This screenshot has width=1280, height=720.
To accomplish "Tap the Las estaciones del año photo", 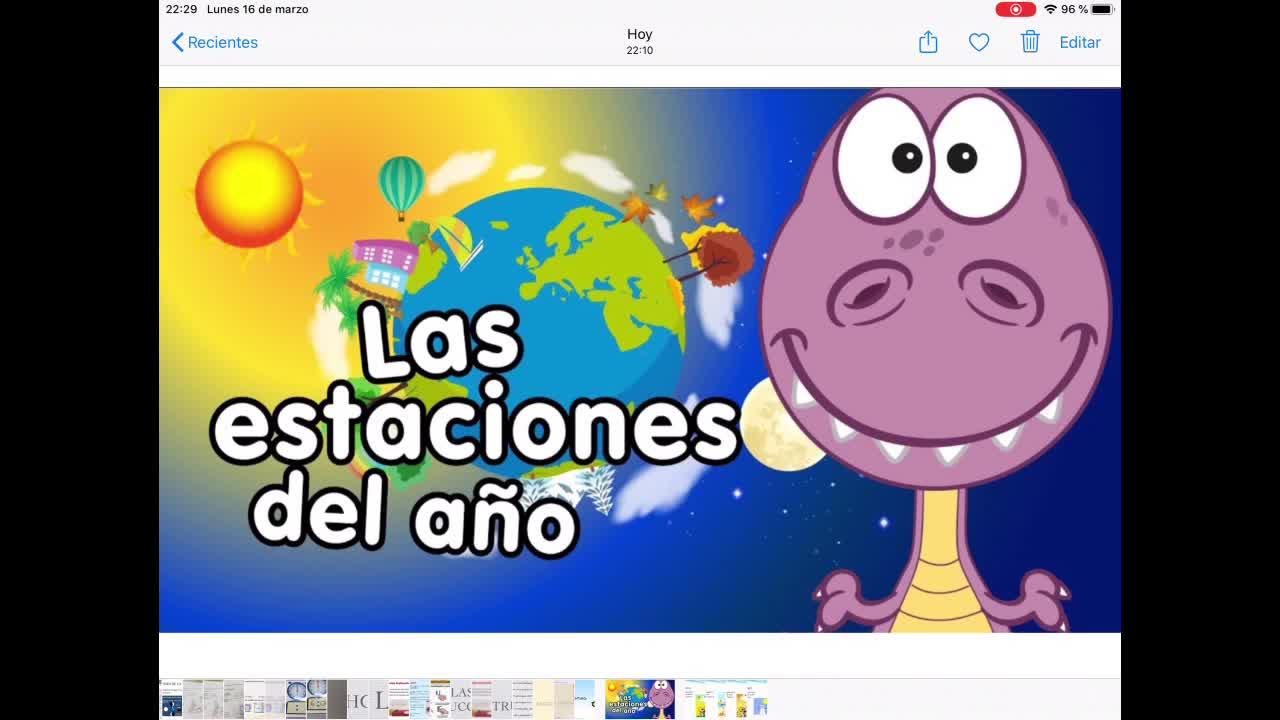I will (640, 360).
